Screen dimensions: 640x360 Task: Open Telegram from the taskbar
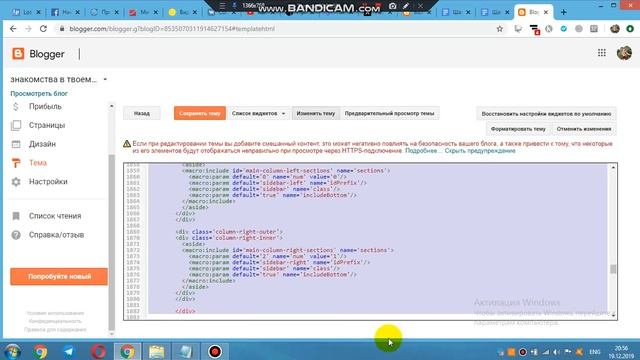[x=69, y=351]
